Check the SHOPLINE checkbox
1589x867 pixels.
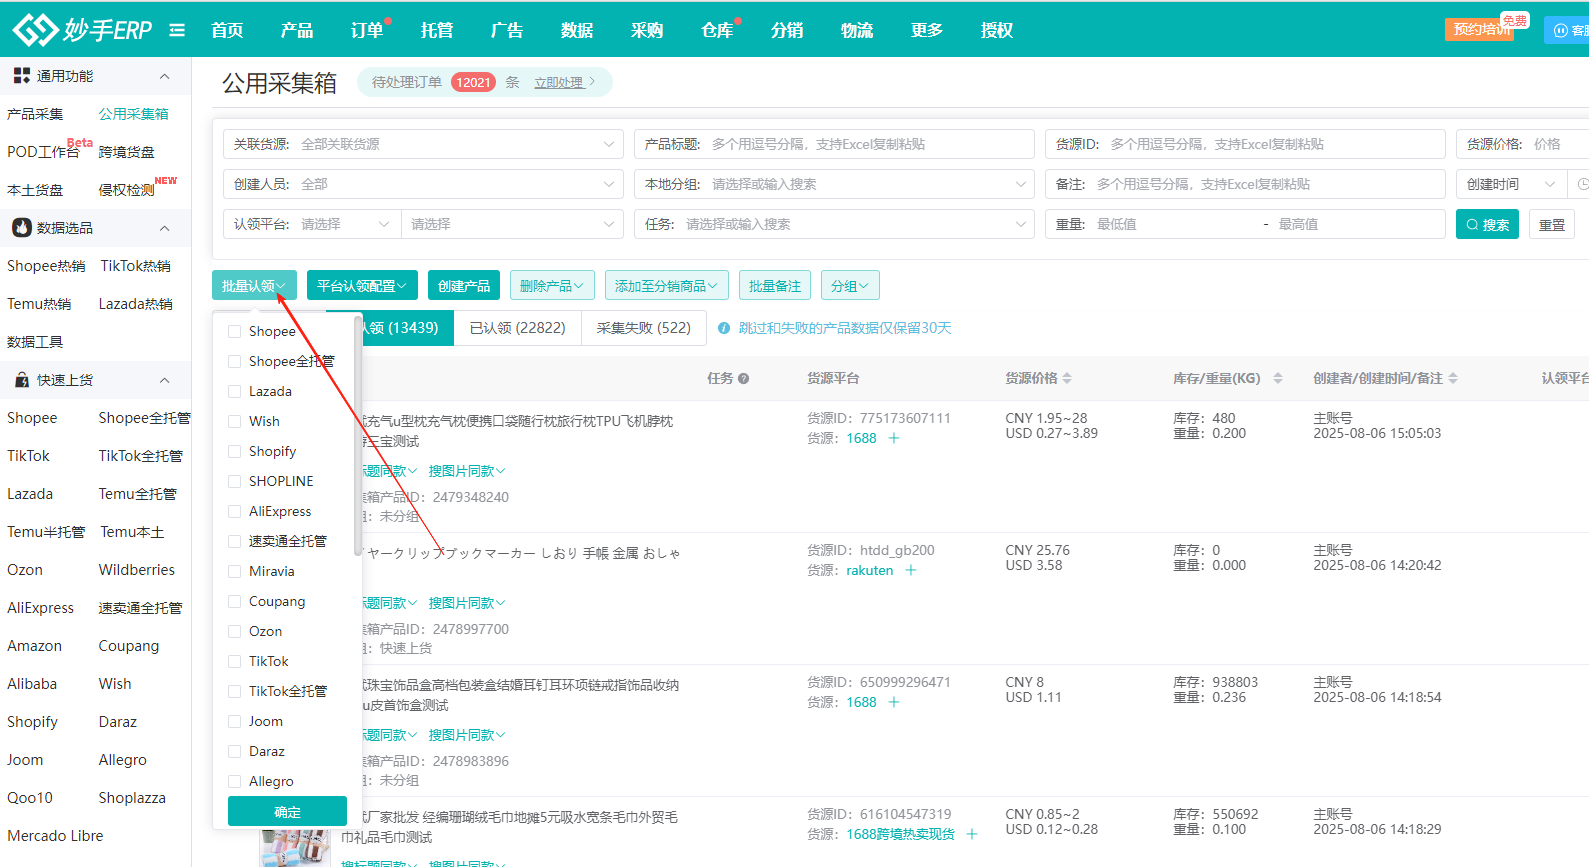[x=234, y=481]
